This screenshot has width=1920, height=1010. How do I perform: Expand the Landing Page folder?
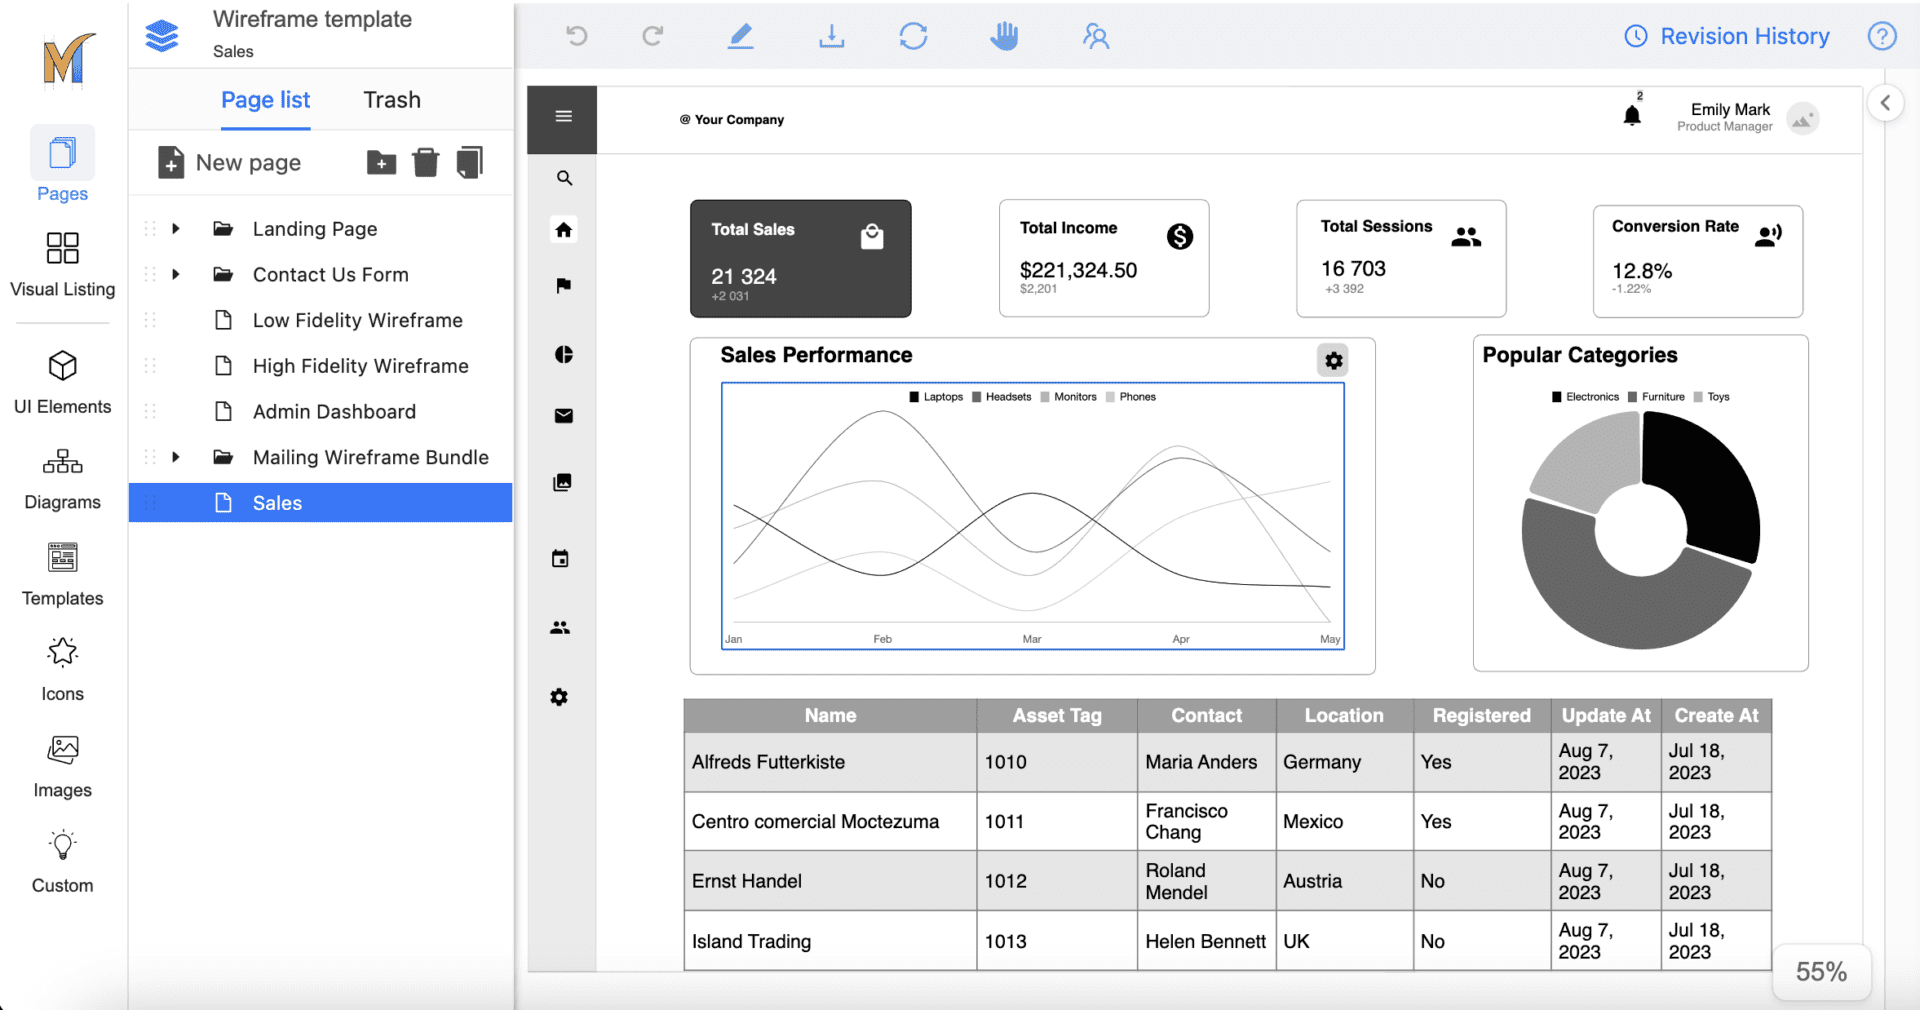(176, 228)
